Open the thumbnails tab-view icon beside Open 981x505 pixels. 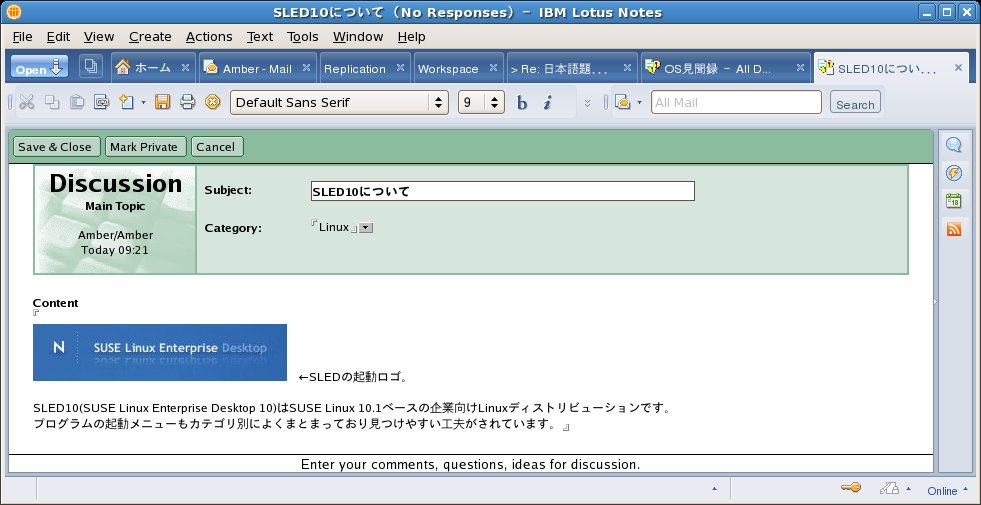[91, 66]
